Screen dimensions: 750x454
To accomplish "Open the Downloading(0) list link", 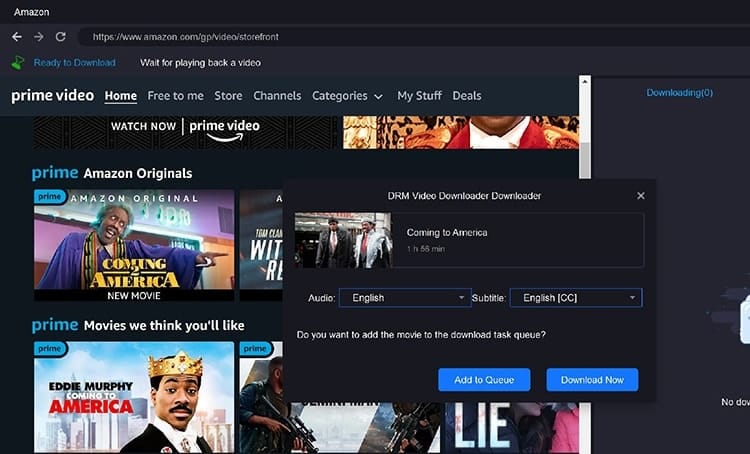I will 680,93.
